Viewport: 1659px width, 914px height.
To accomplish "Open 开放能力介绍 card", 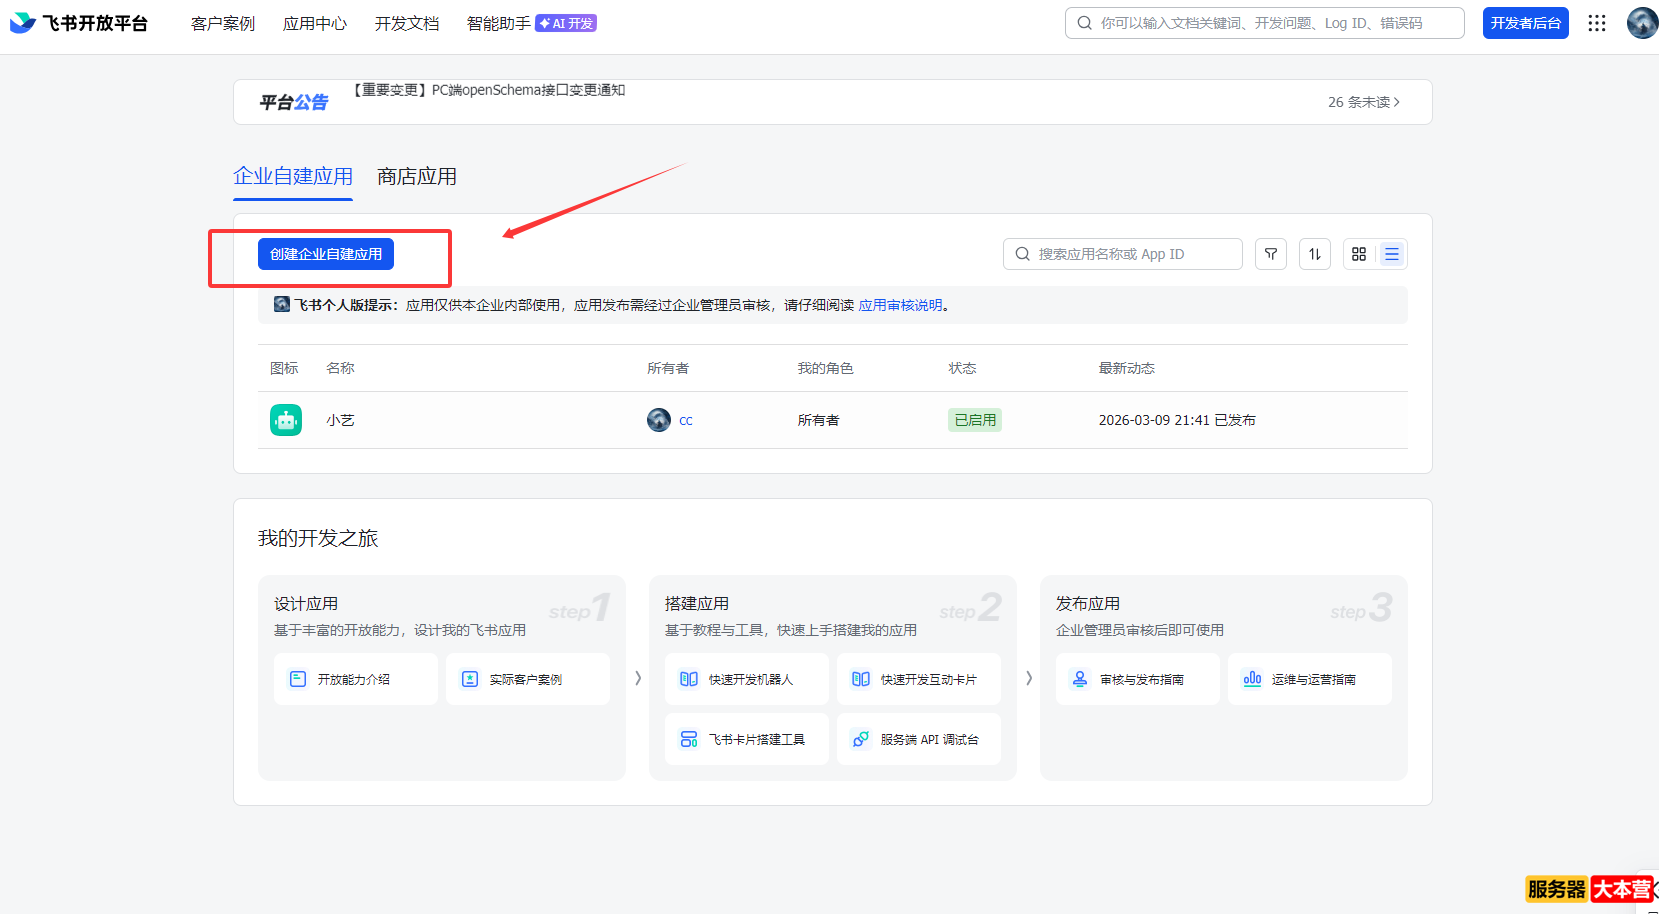I will (356, 679).
